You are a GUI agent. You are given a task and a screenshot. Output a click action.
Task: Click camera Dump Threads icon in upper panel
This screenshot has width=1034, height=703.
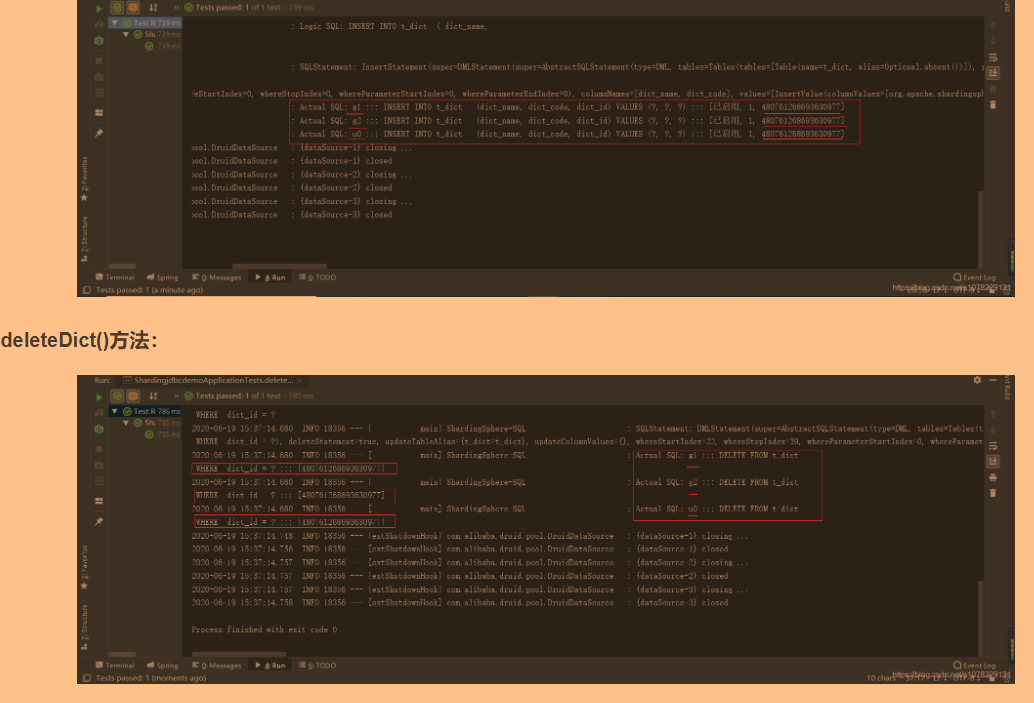click(x=99, y=77)
